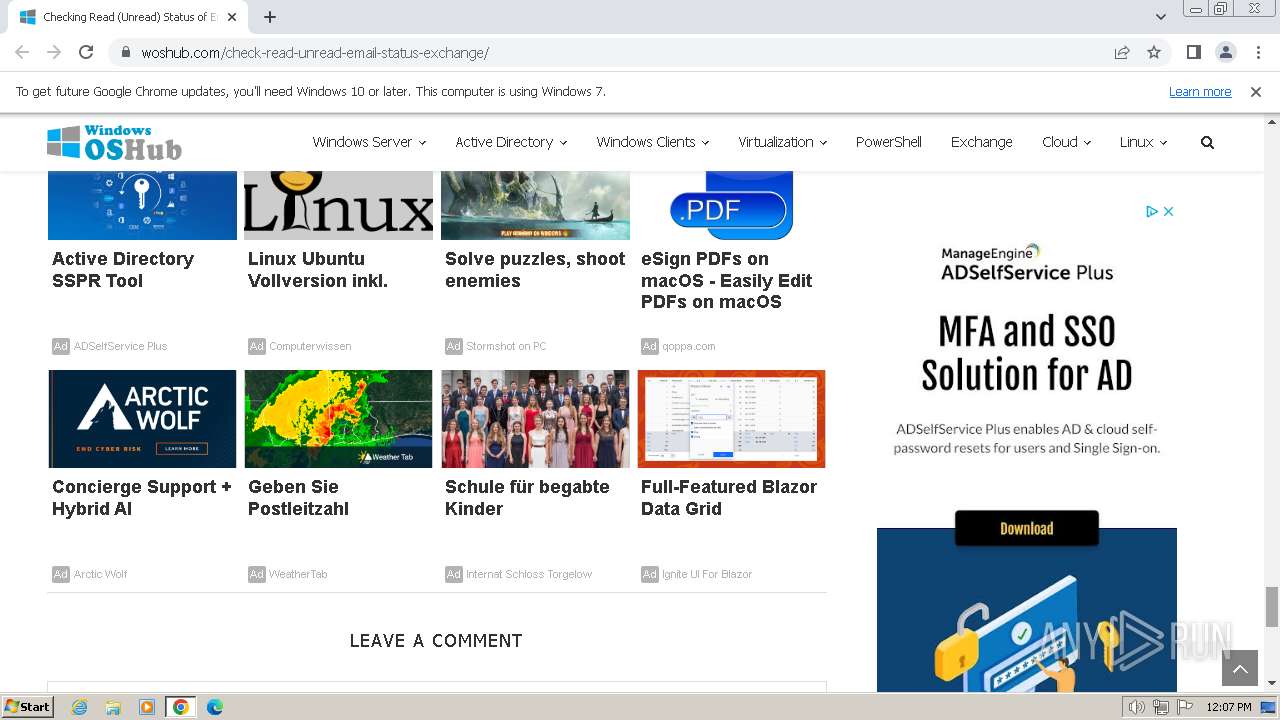Click the Computerwissen advertiser label
The height and width of the screenshot is (720, 1280).
pyautogui.click(x=310, y=346)
